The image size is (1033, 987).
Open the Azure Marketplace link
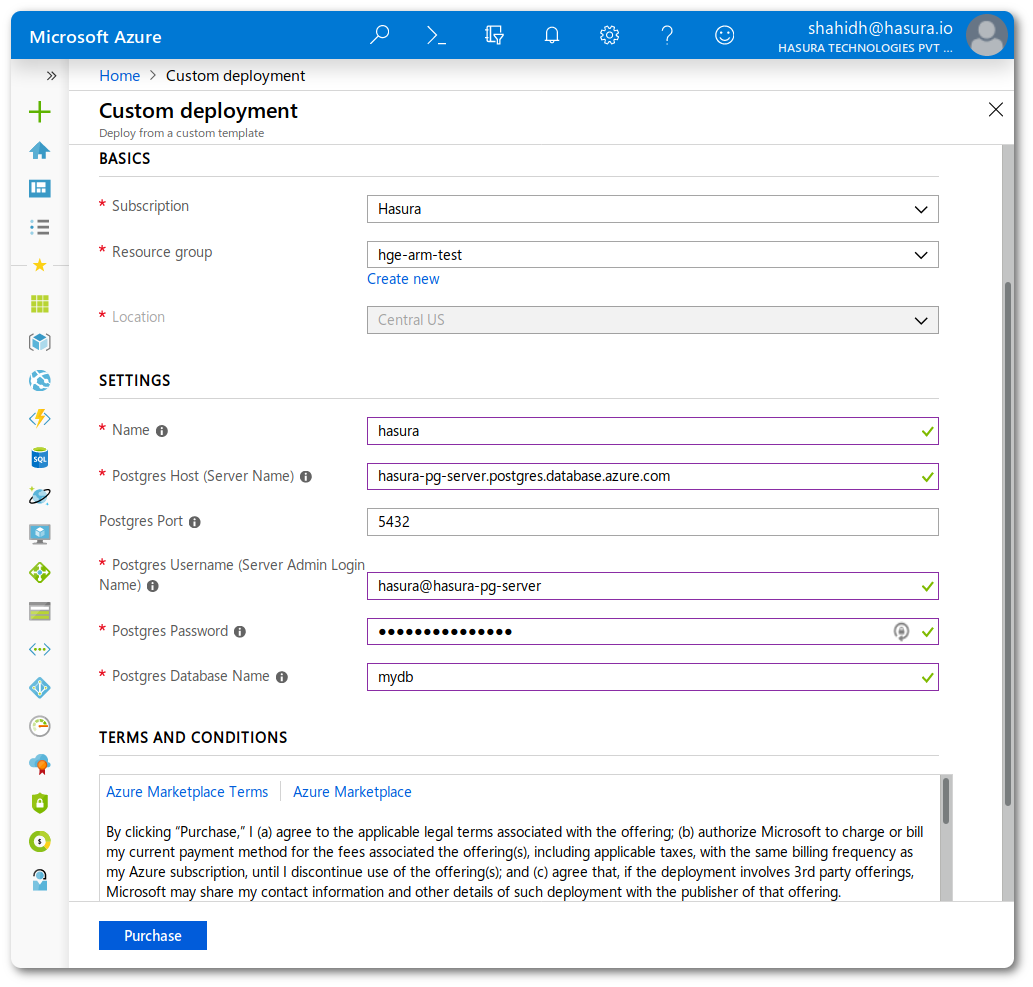[x=352, y=792]
